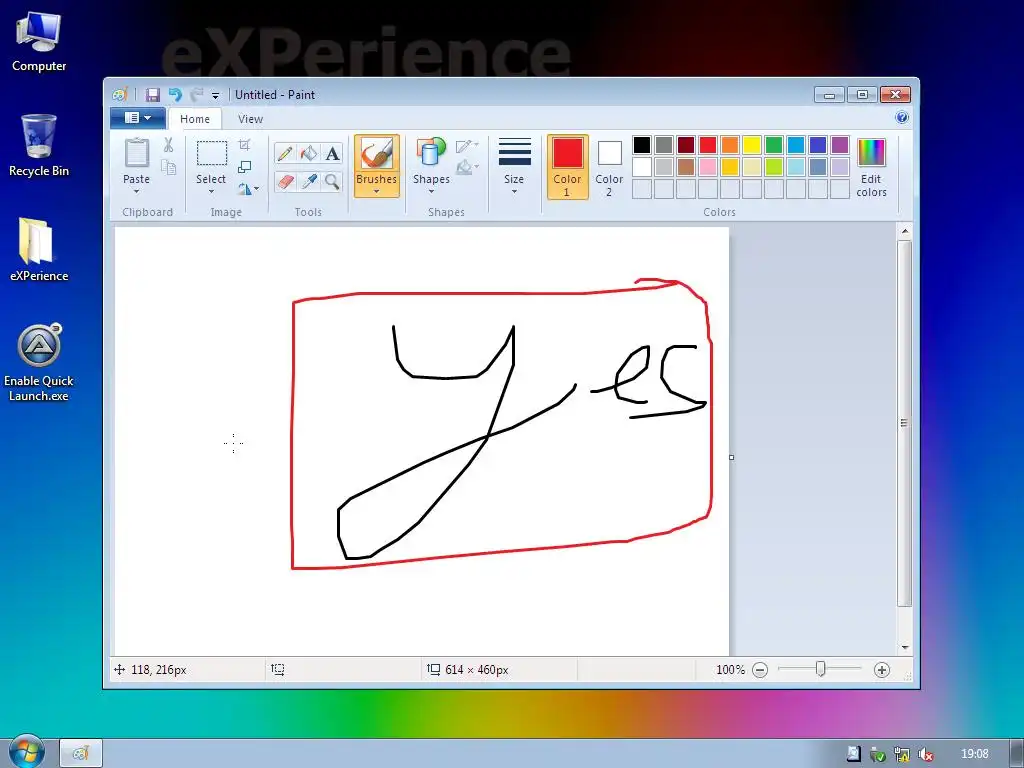The height and width of the screenshot is (768, 1024).
Task: Open the Shapes gallery icon
Action: pos(431,154)
